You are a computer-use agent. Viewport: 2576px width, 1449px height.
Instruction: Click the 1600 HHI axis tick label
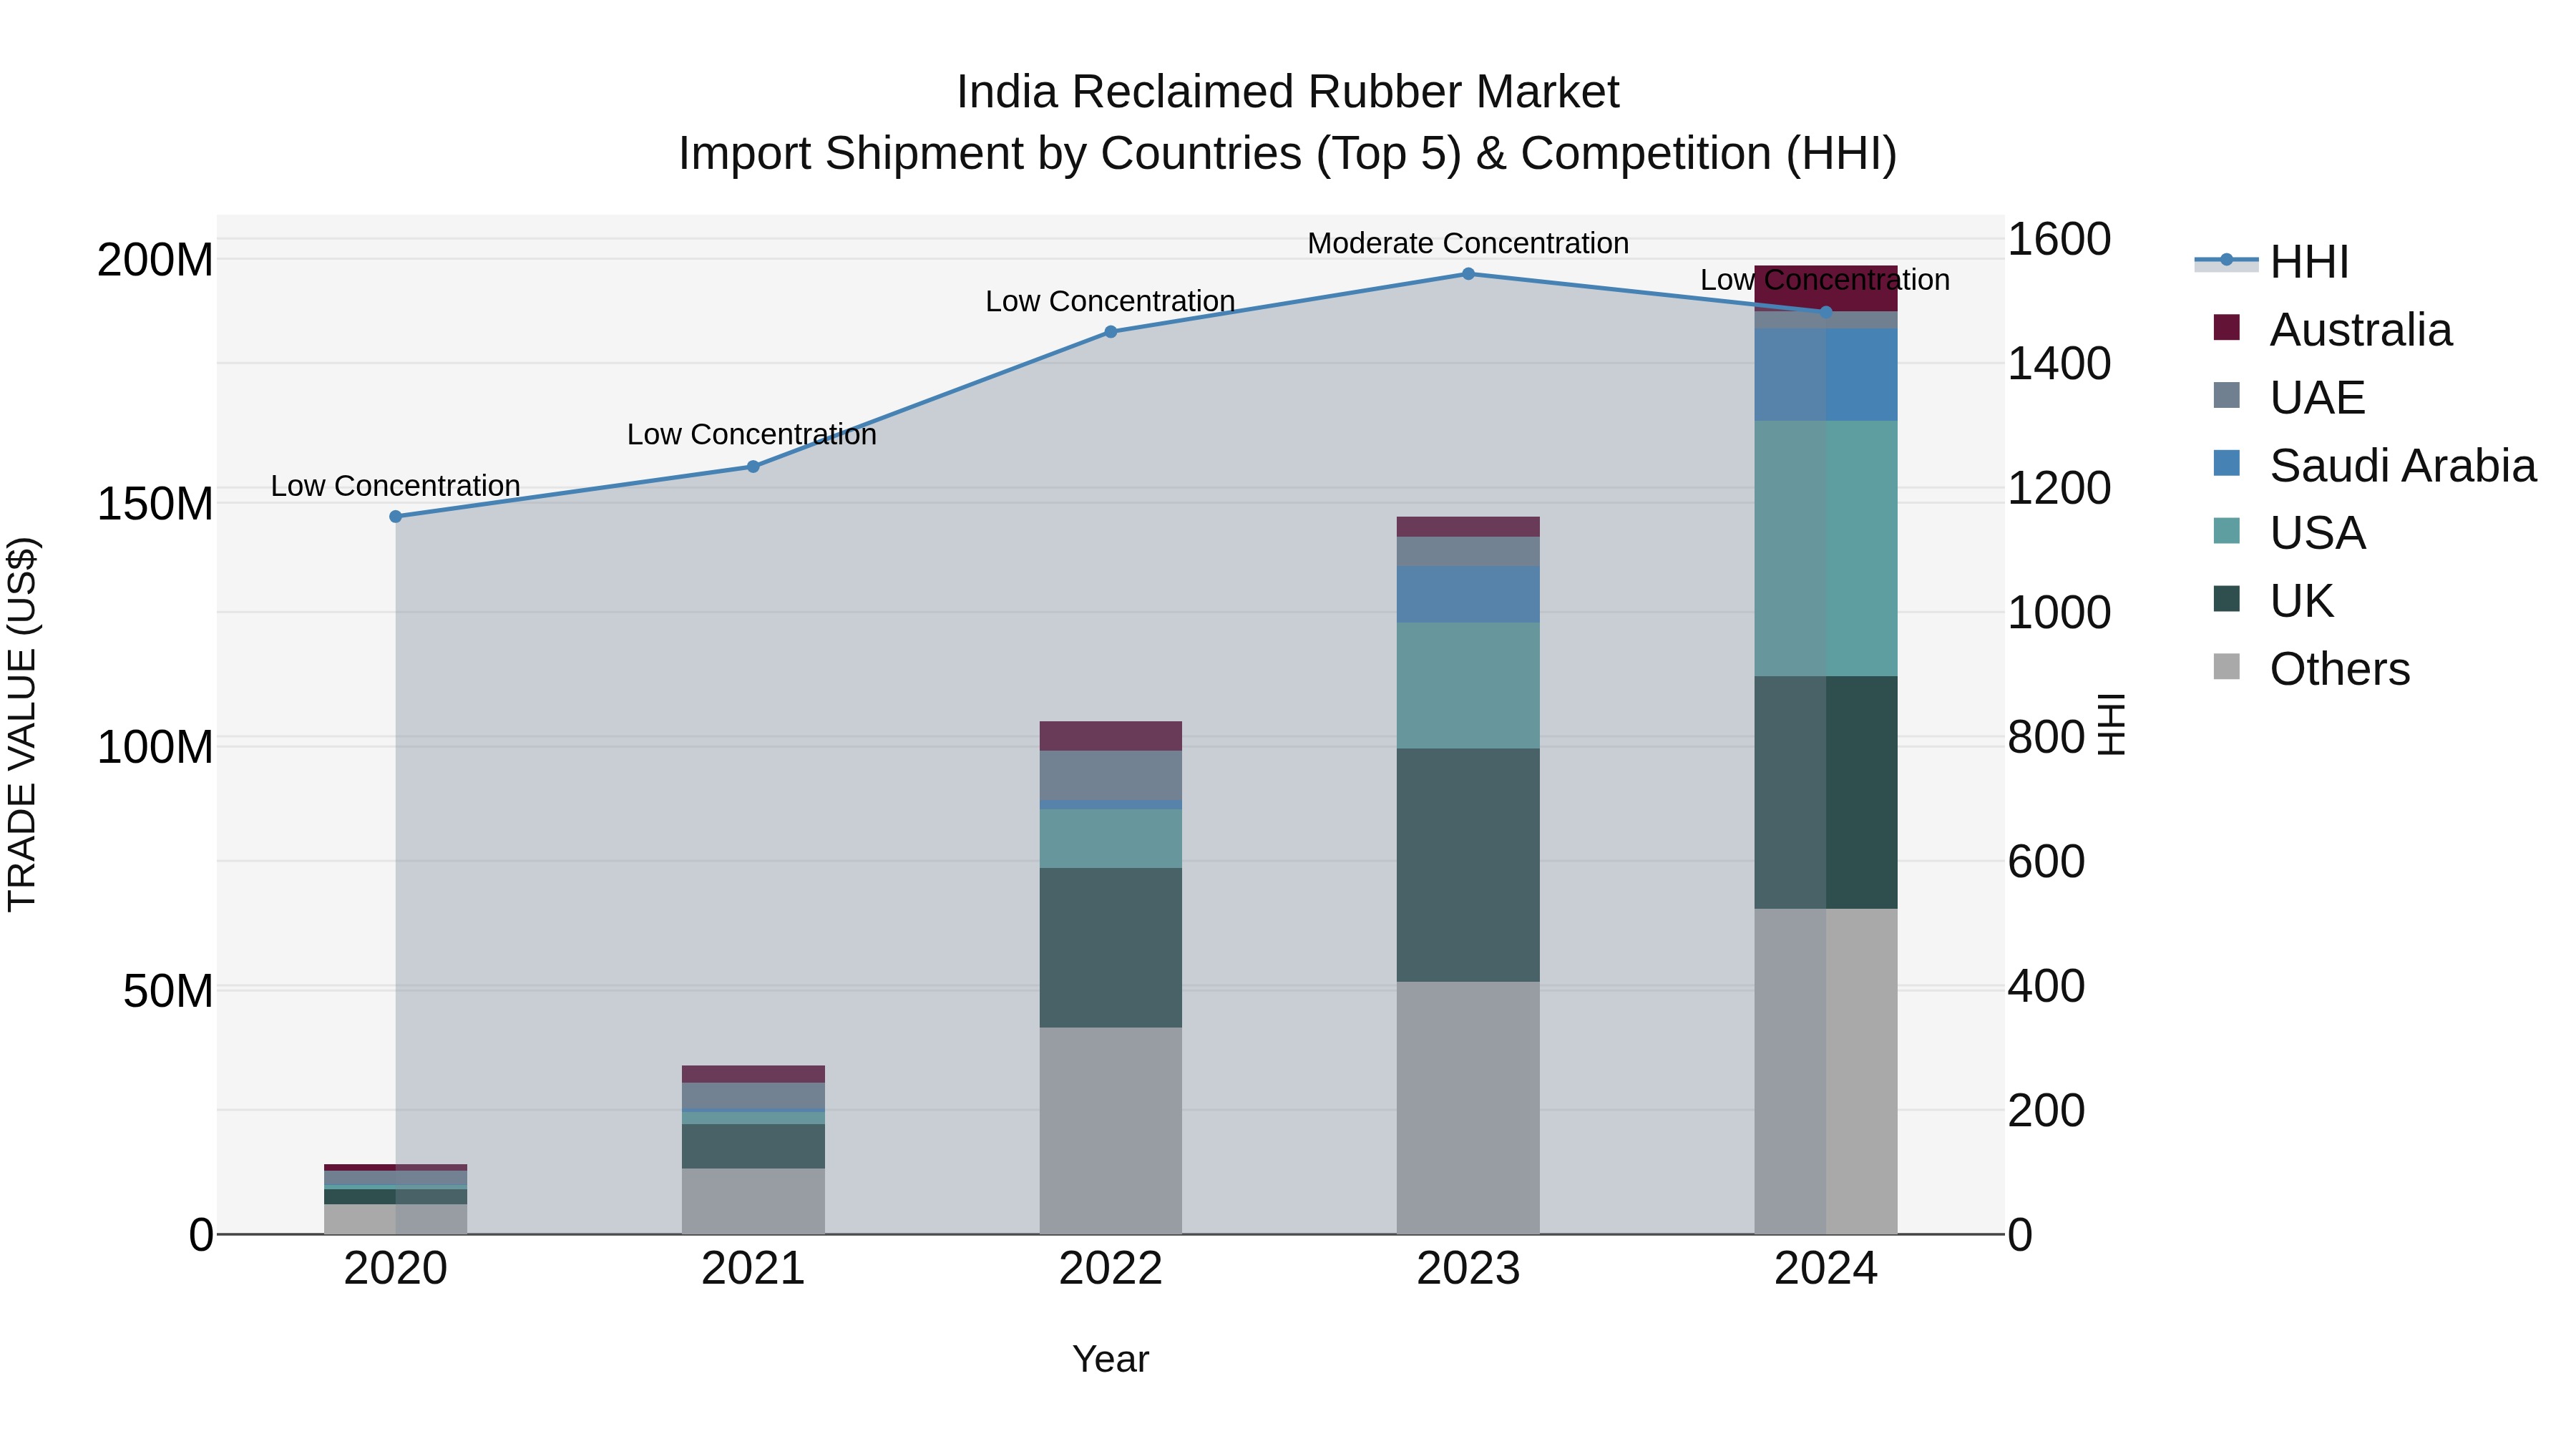tap(2059, 240)
